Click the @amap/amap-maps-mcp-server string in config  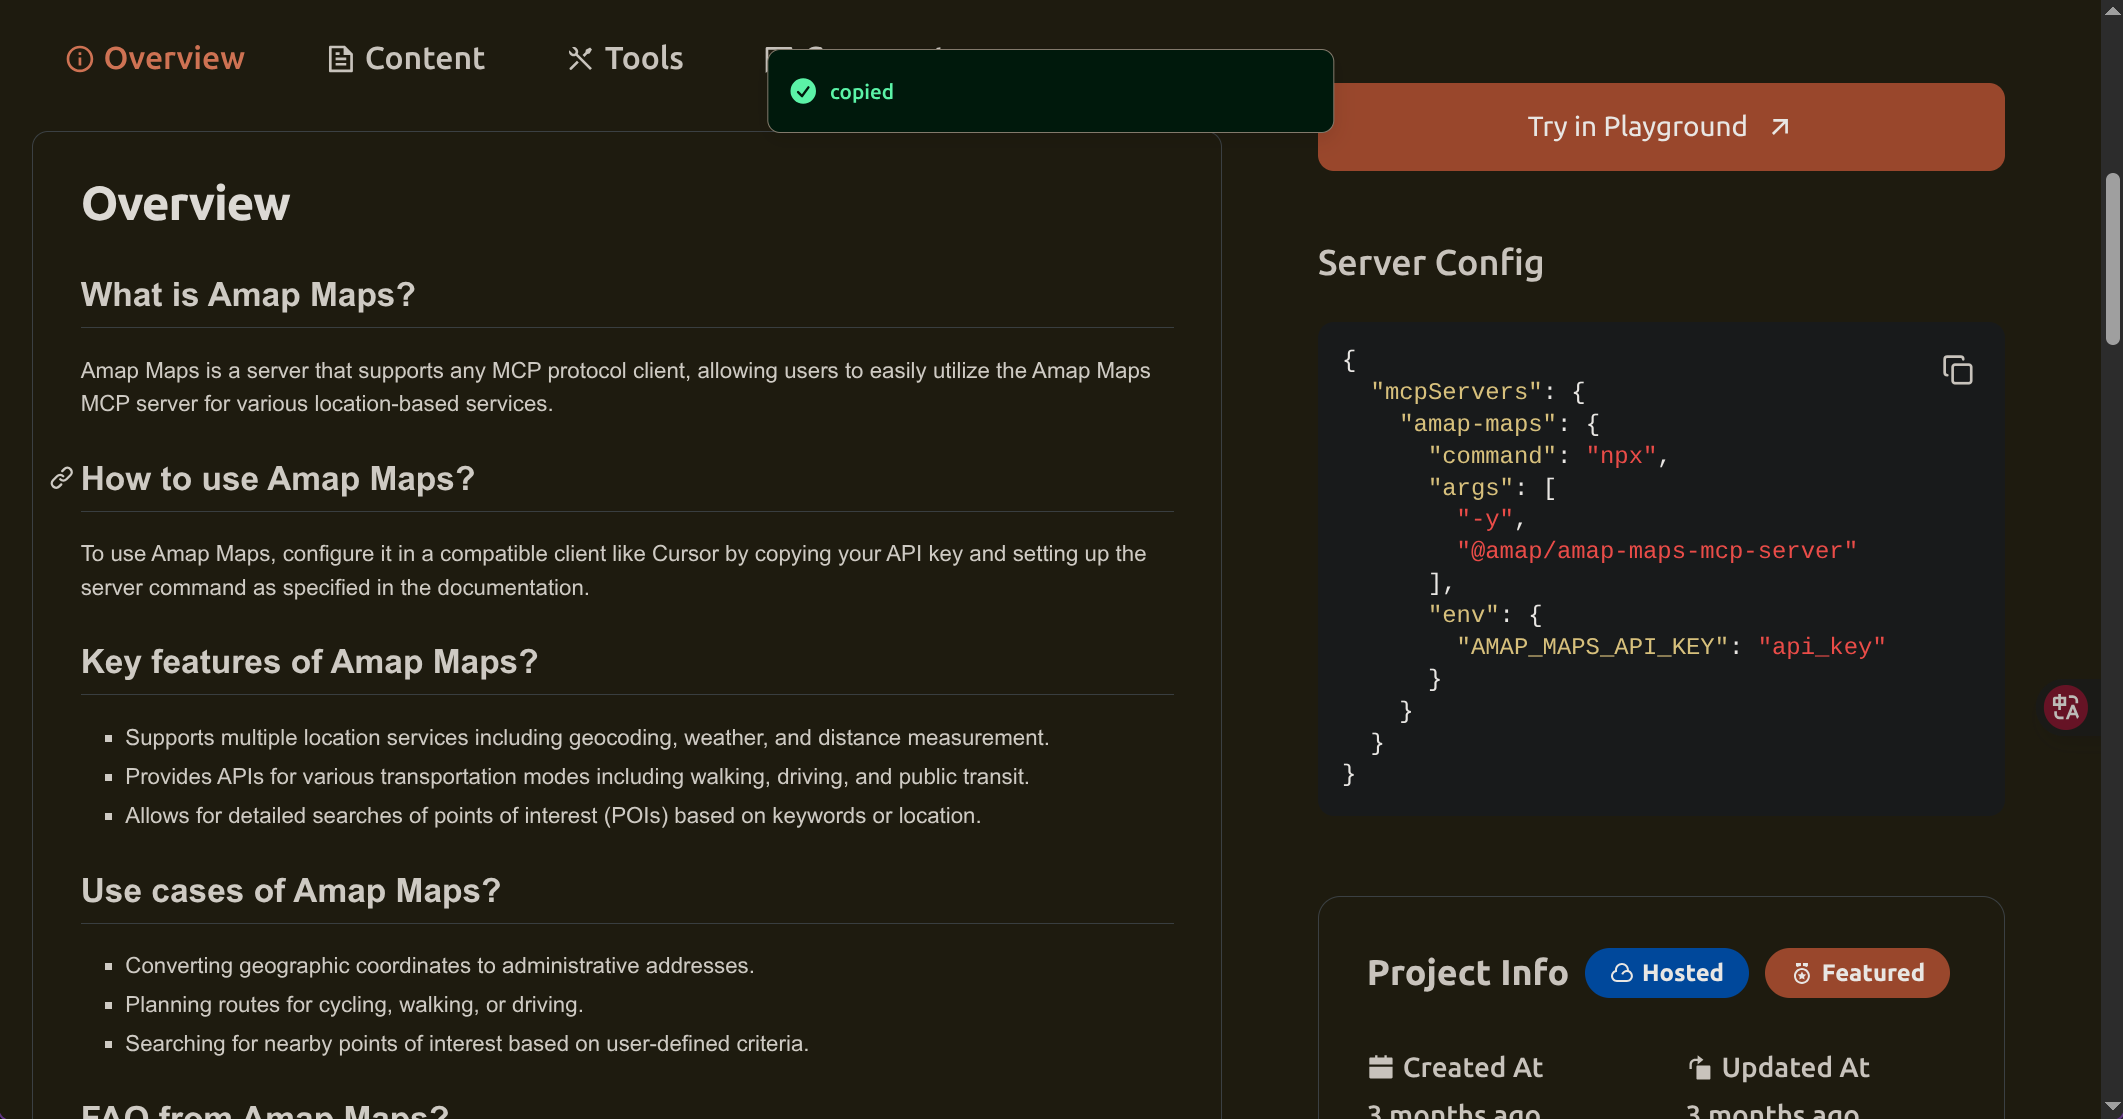1656,551
